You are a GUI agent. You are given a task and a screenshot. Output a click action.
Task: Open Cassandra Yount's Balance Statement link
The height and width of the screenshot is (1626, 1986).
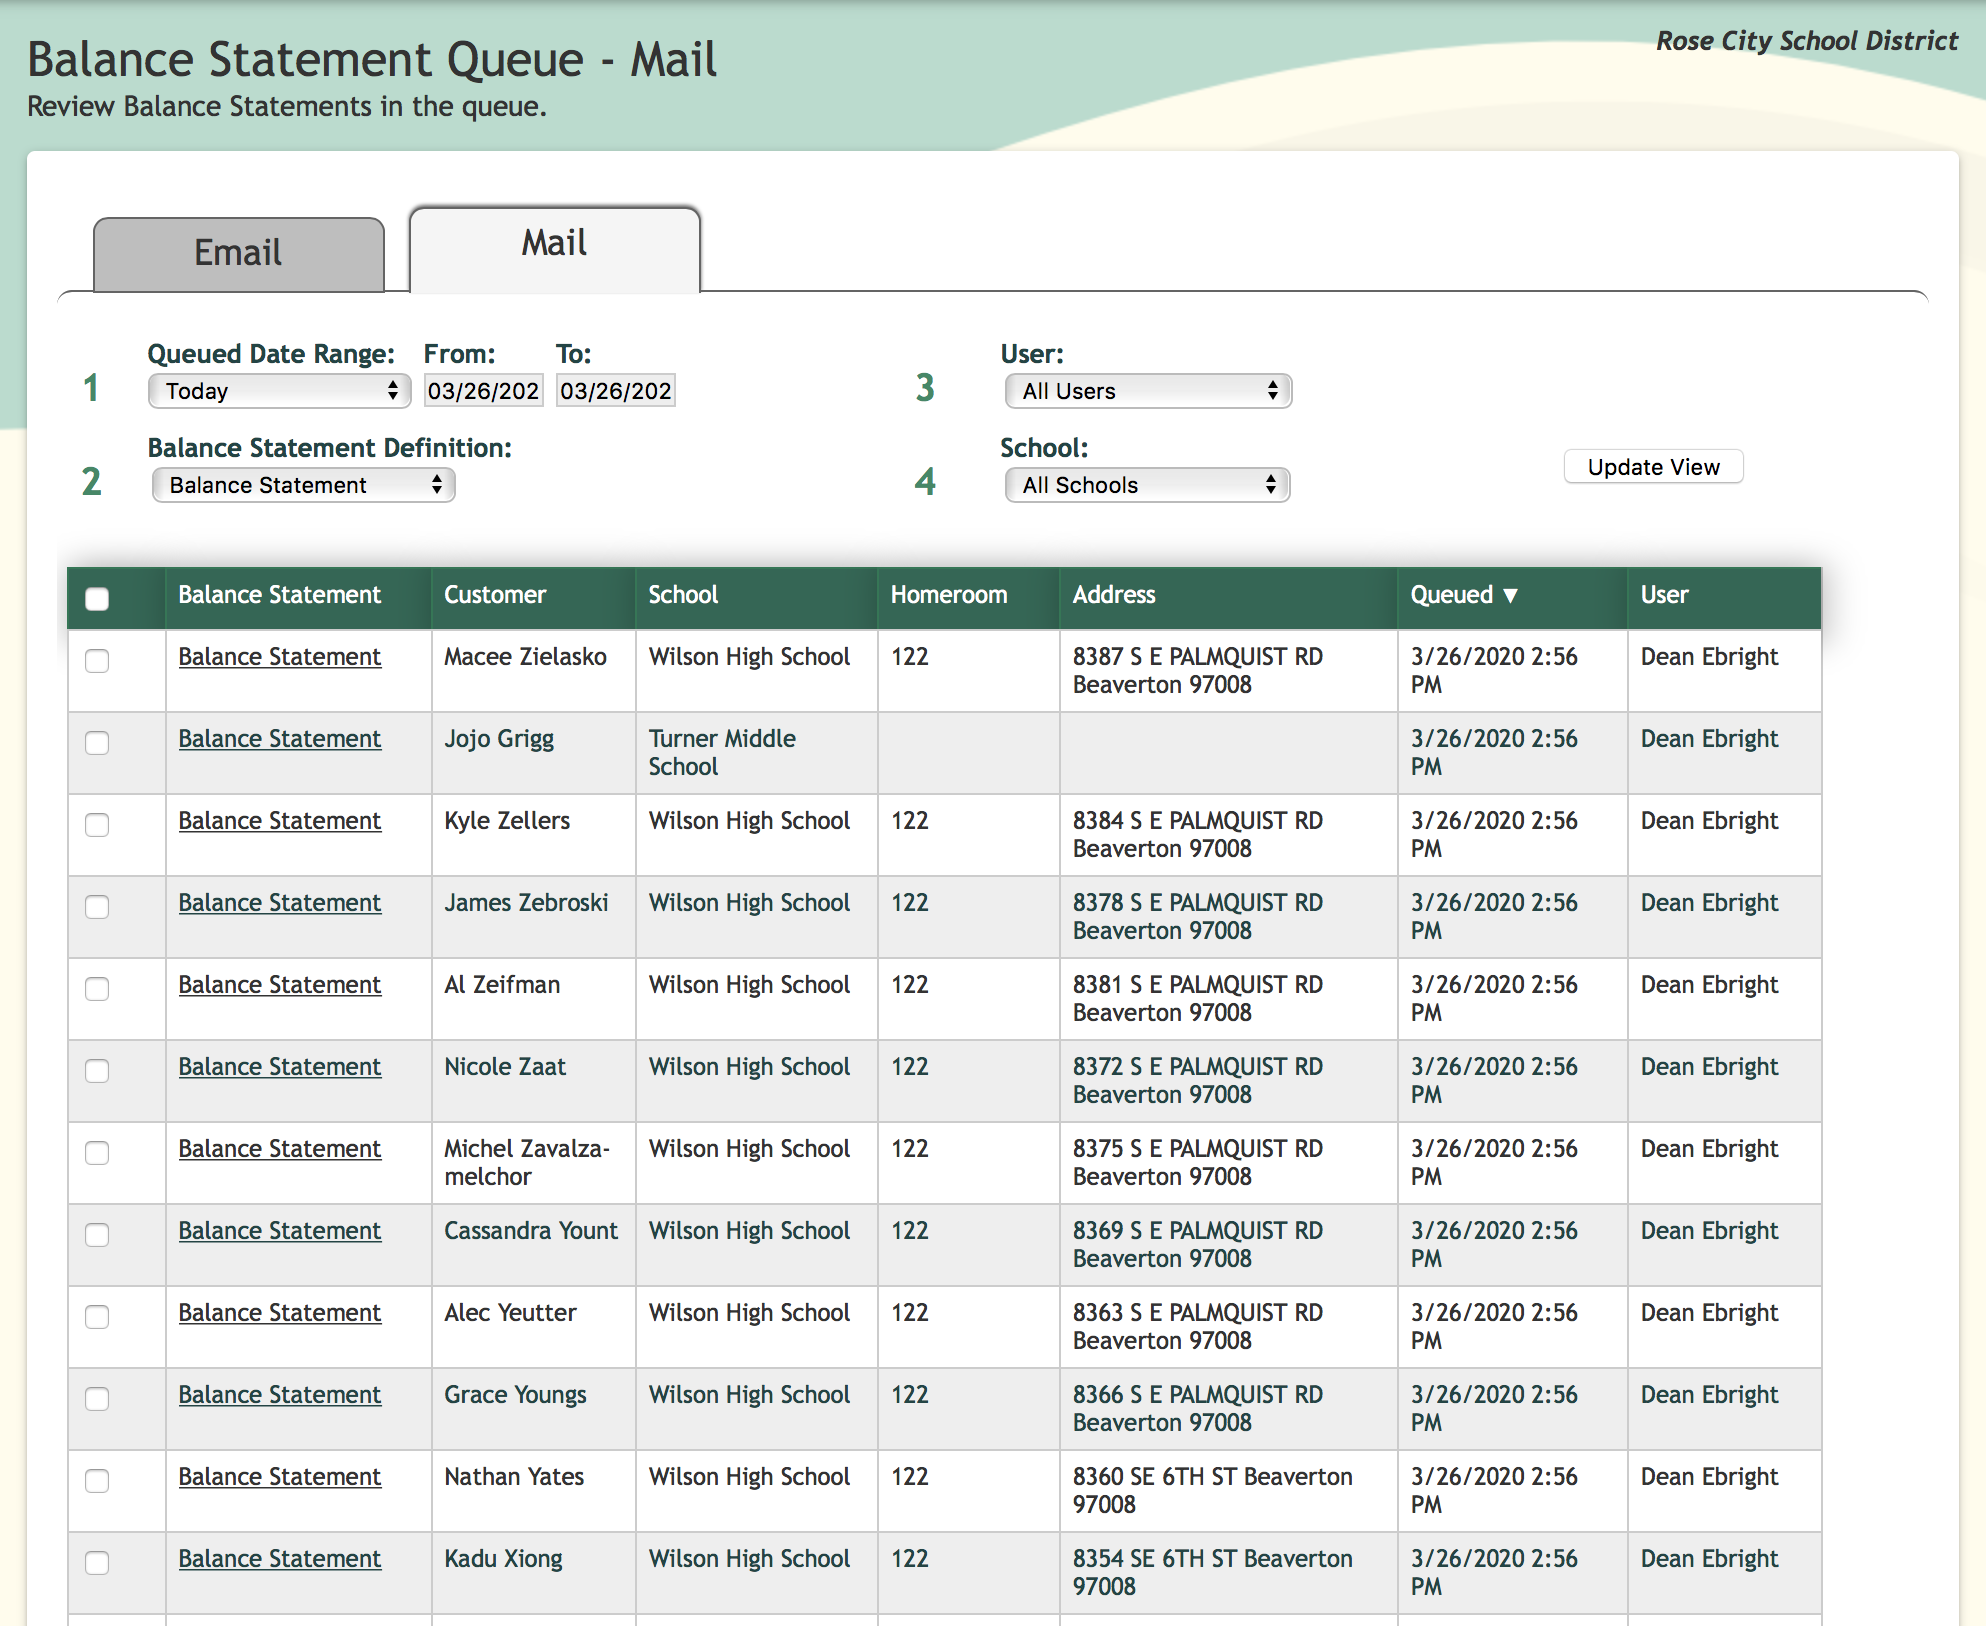coord(279,1231)
